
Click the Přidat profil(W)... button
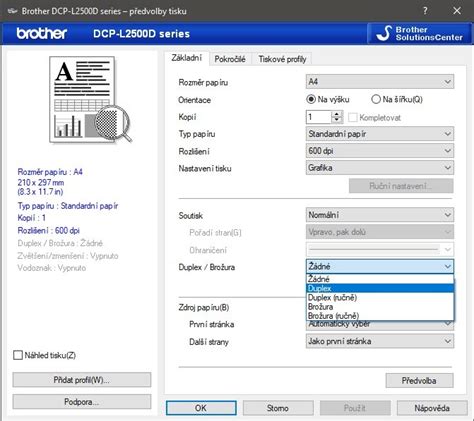click(82, 380)
